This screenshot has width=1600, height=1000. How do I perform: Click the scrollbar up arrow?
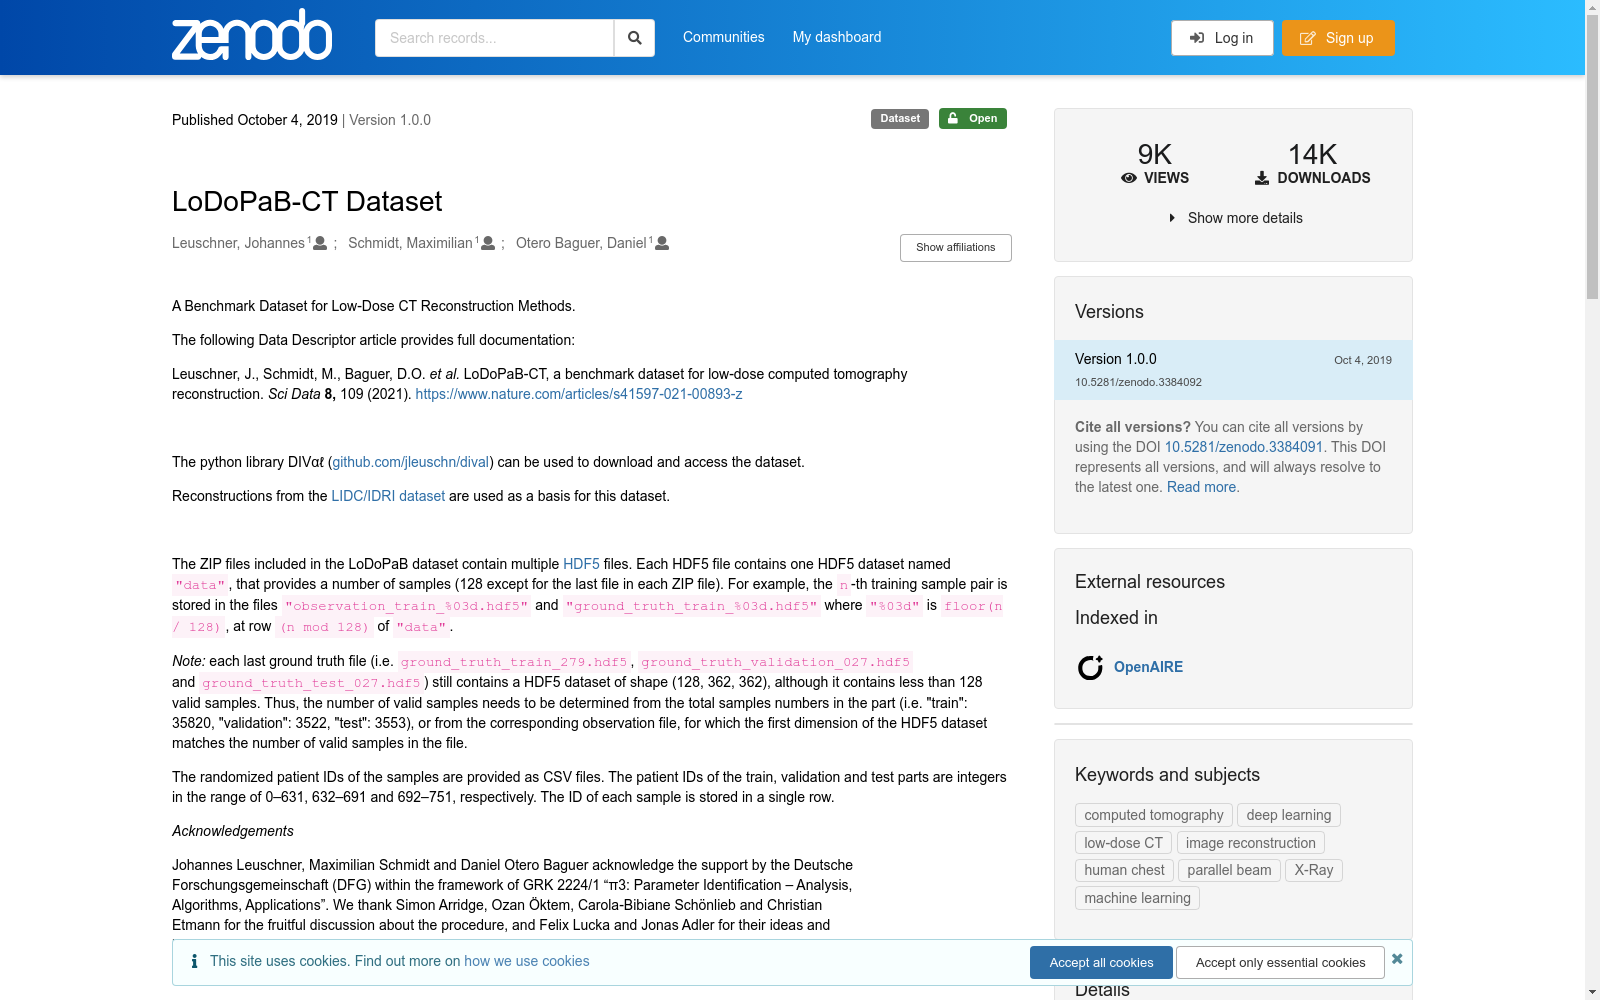tap(1592, 7)
